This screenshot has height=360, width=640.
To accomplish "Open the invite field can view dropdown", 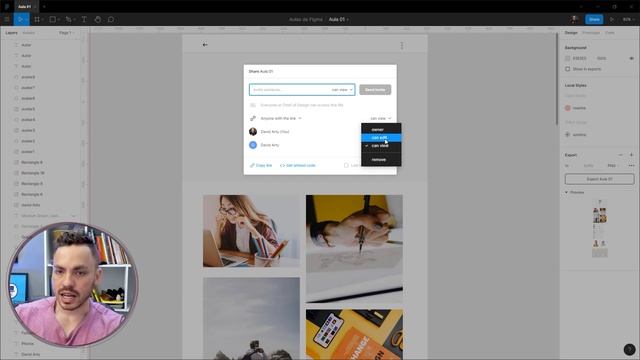I will point(342,90).
